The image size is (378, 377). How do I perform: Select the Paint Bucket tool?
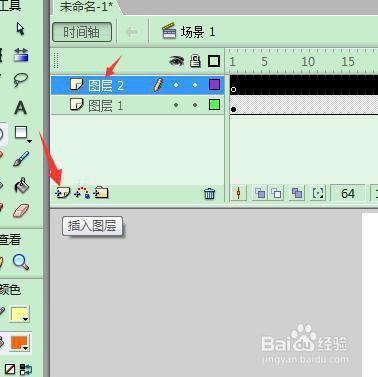coord(22,185)
